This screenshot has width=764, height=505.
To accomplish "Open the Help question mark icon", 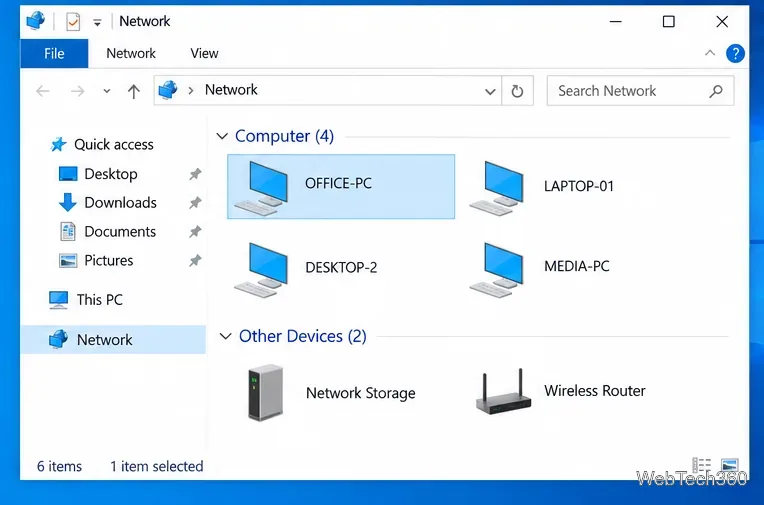I will pyautogui.click(x=735, y=53).
